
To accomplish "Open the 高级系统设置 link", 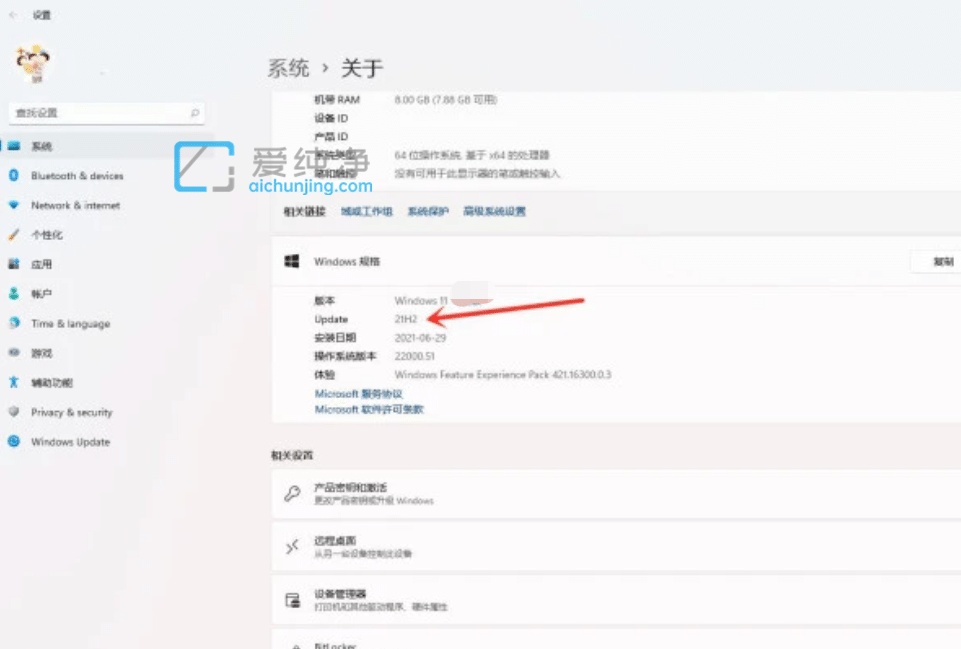I will coord(495,211).
